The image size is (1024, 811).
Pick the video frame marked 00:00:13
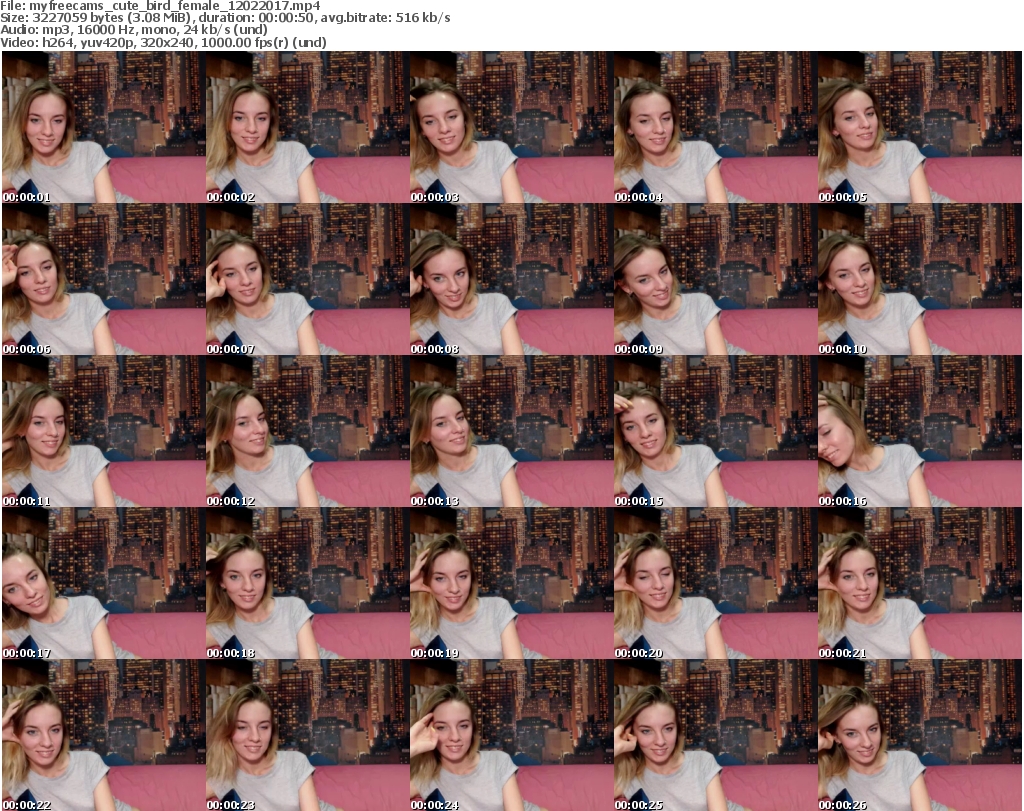[x=511, y=432]
